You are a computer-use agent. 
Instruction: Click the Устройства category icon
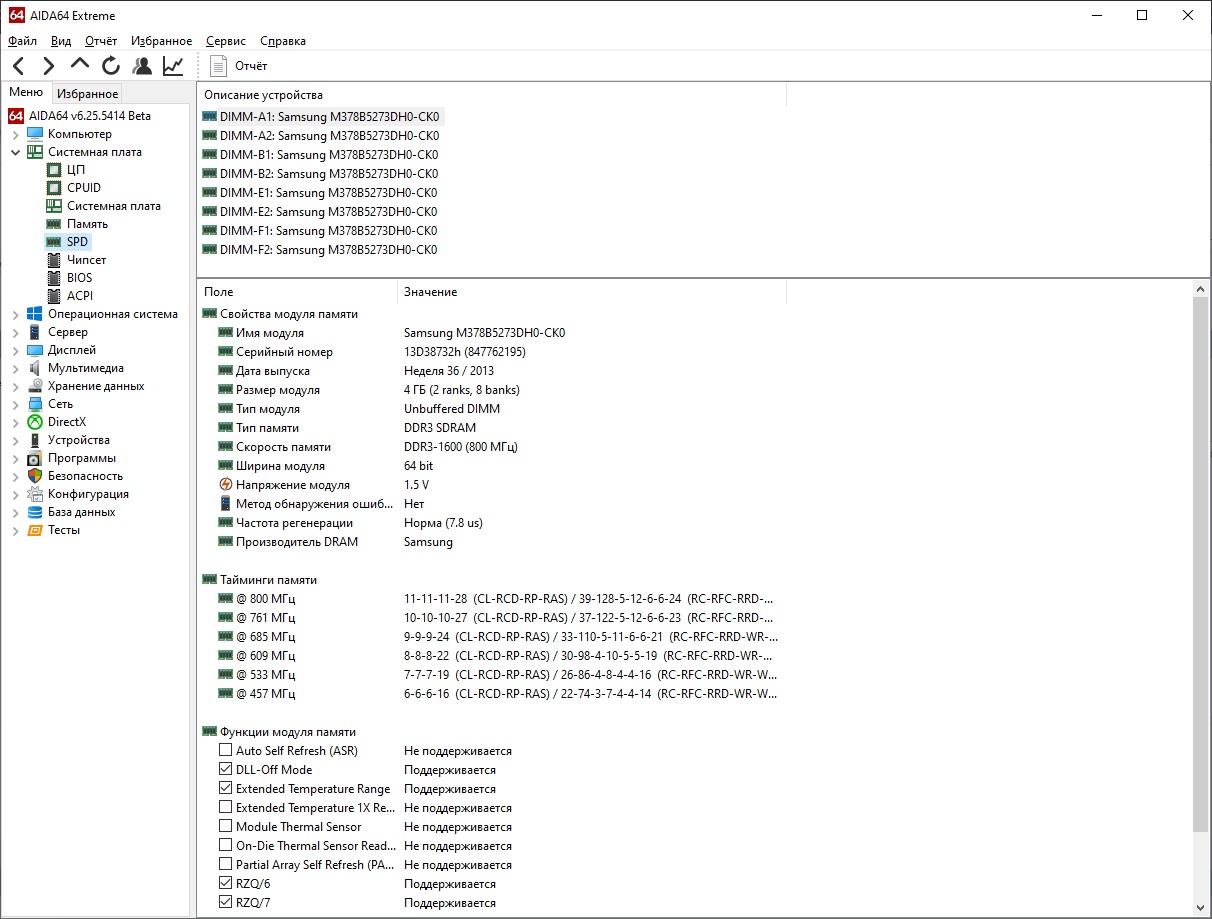[x=35, y=440]
